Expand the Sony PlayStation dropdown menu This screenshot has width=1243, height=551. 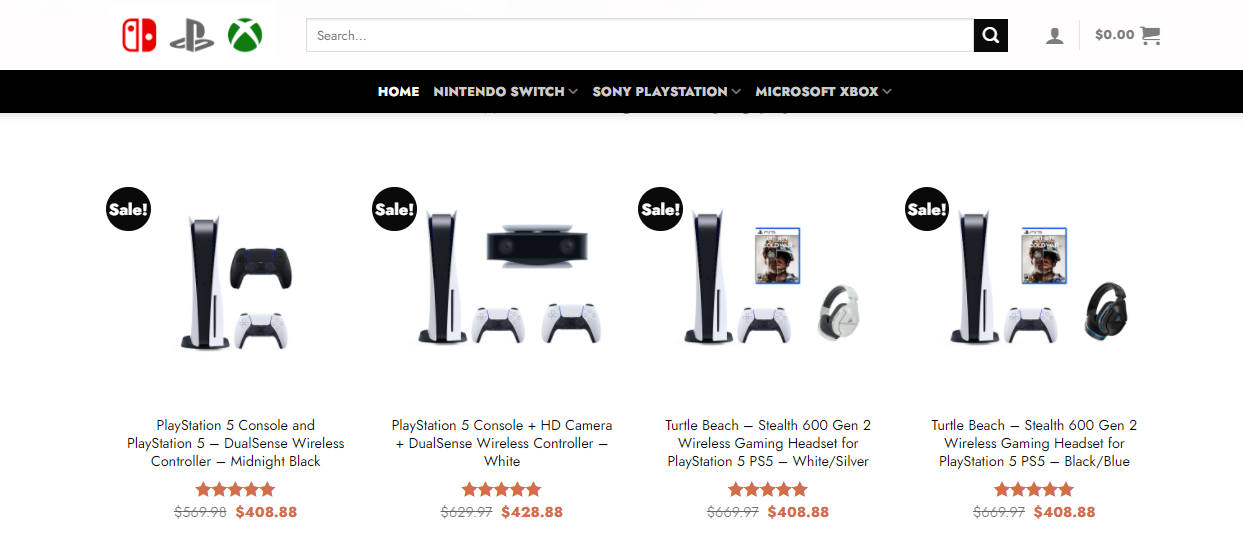(666, 91)
